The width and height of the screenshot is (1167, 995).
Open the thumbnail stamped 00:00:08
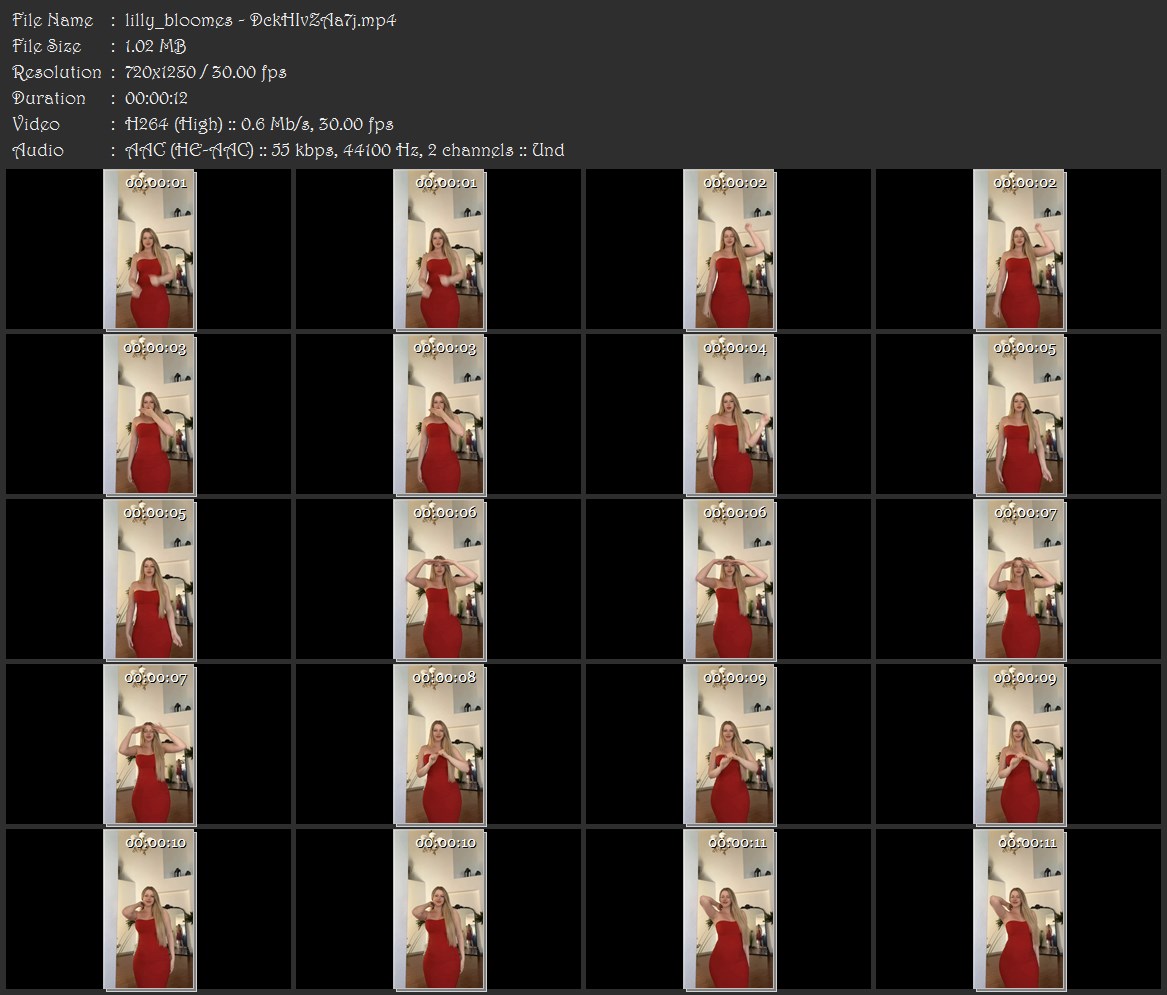[438, 744]
